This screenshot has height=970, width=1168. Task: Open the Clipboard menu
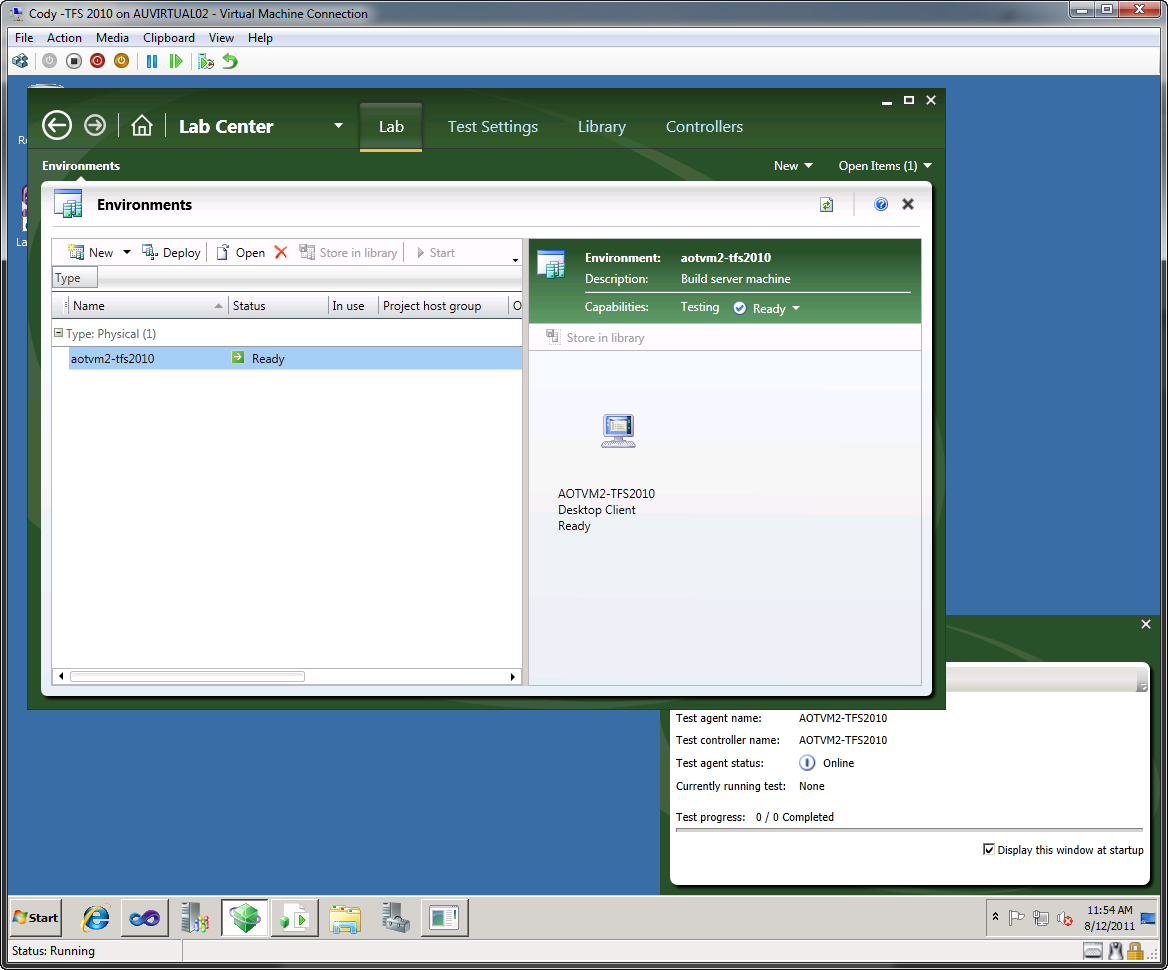[x=169, y=37]
